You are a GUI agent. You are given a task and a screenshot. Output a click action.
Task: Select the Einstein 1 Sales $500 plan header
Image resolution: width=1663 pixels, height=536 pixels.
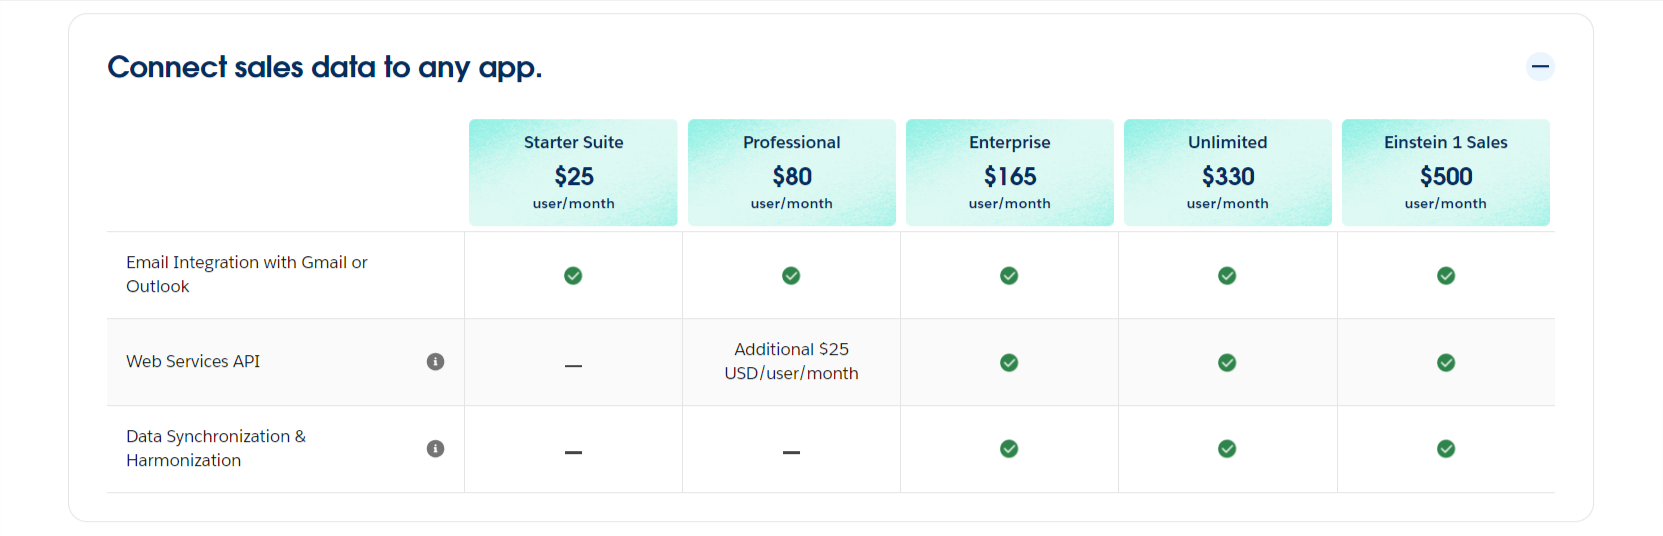click(x=1445, y=173)
